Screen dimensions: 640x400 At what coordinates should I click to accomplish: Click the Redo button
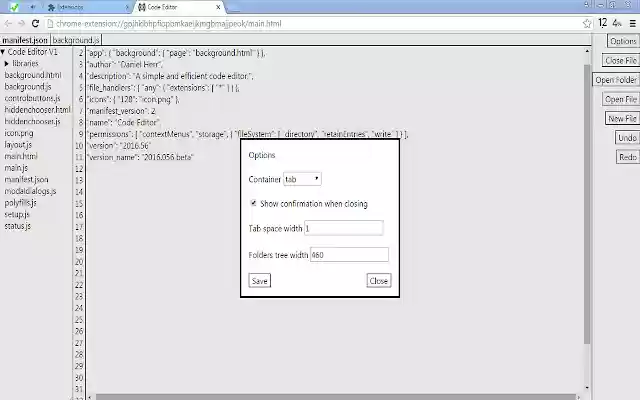click(x=627, y=157)
